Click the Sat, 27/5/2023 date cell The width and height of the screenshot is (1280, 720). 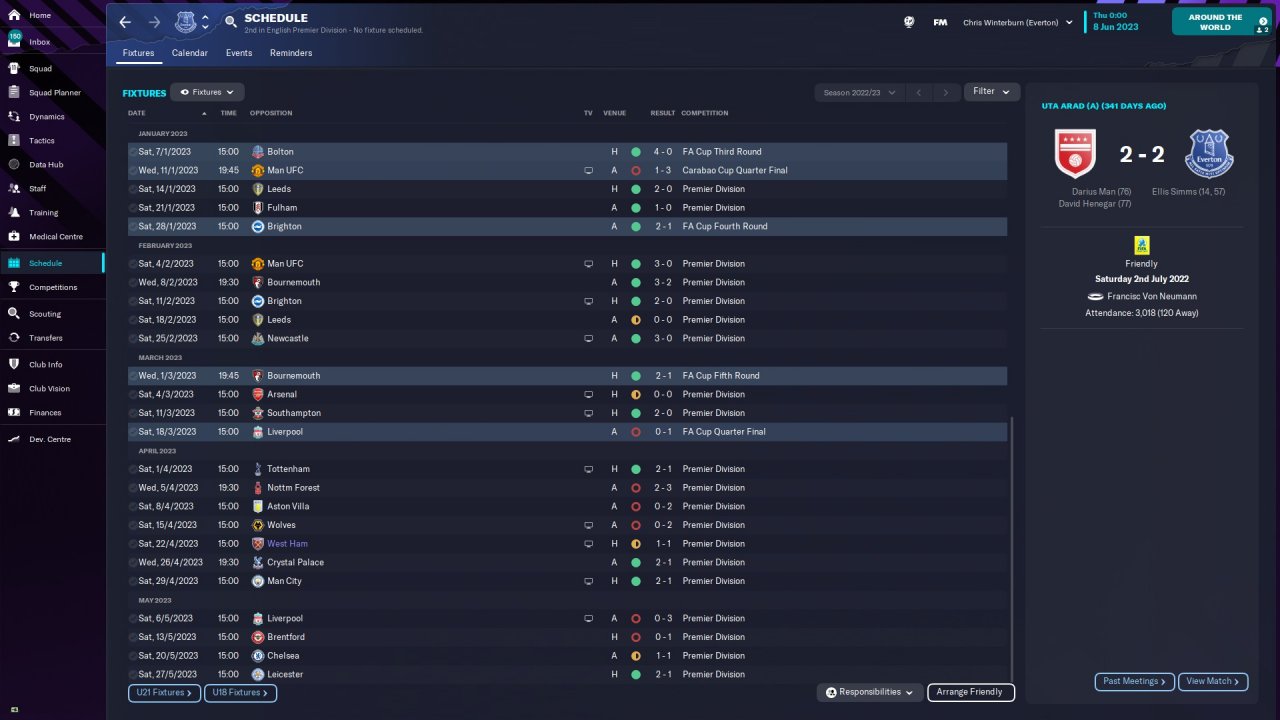coord(166,675)
